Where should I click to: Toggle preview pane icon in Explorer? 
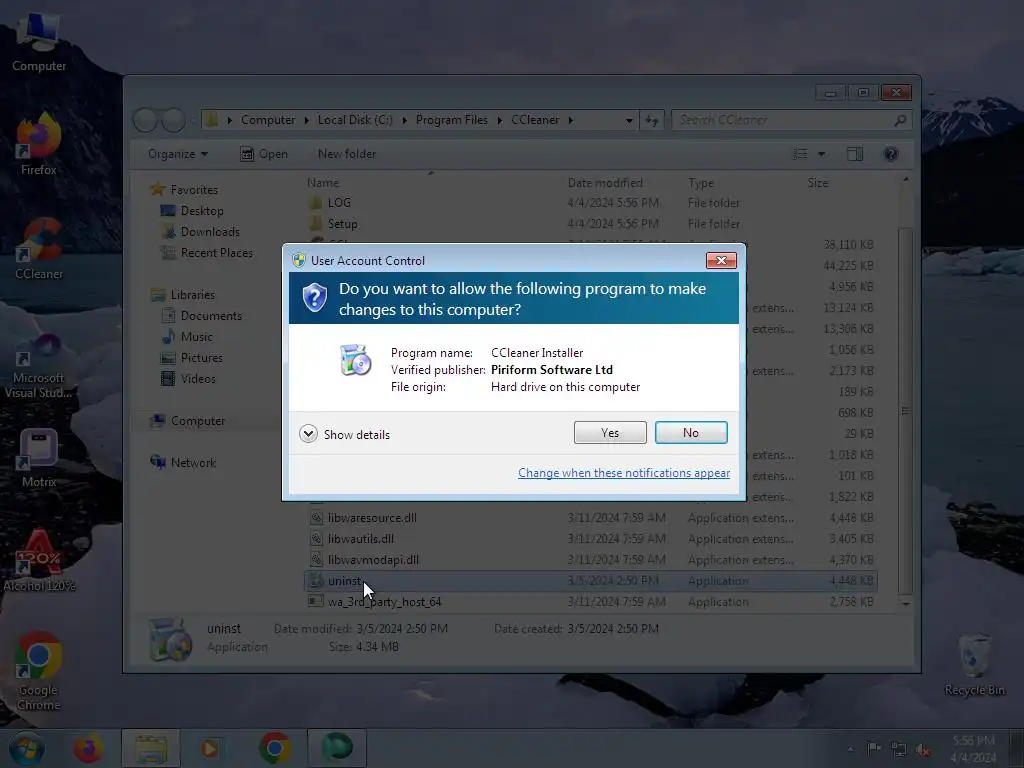click(855, 154)
